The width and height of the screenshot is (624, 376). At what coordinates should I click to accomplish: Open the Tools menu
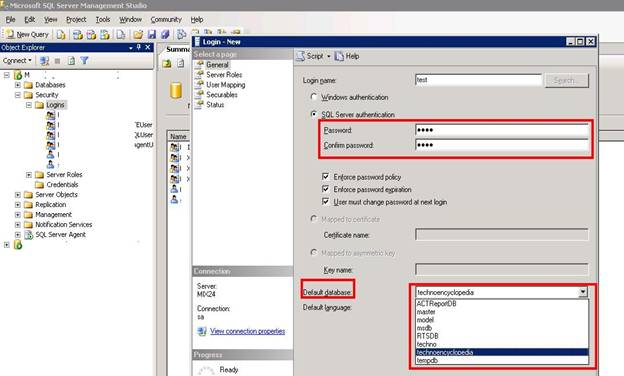103,19
